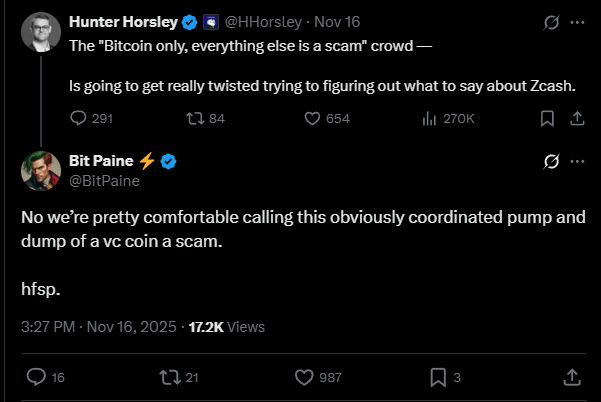Open the 3:27 PM Nov 16, 2025 timestamp
The image size is (601, 402).
coord(99,326)
